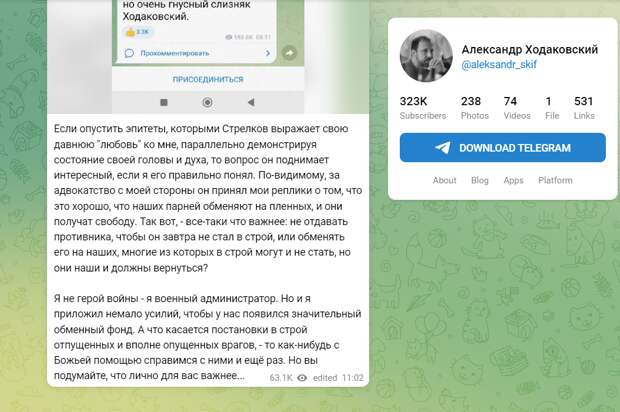Click the Telegram paper plane icon
The height and width of the screenshot is (412, 620).
[443, 148]
